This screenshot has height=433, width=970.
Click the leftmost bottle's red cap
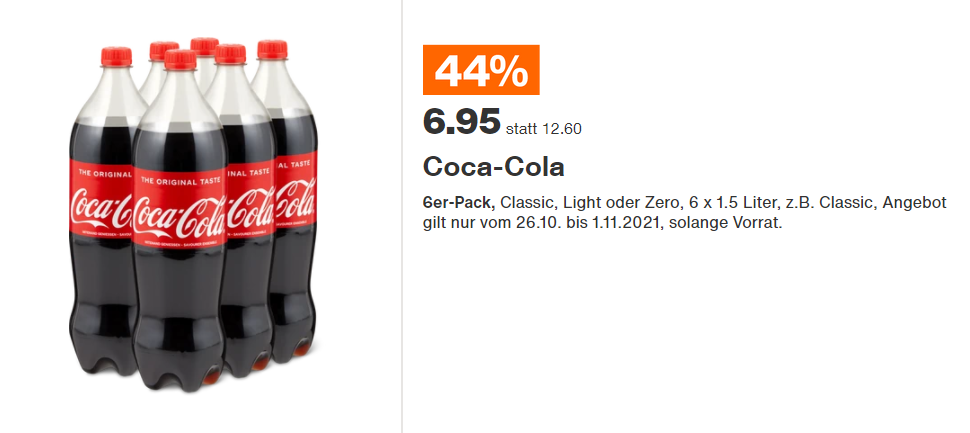[118, 55]
